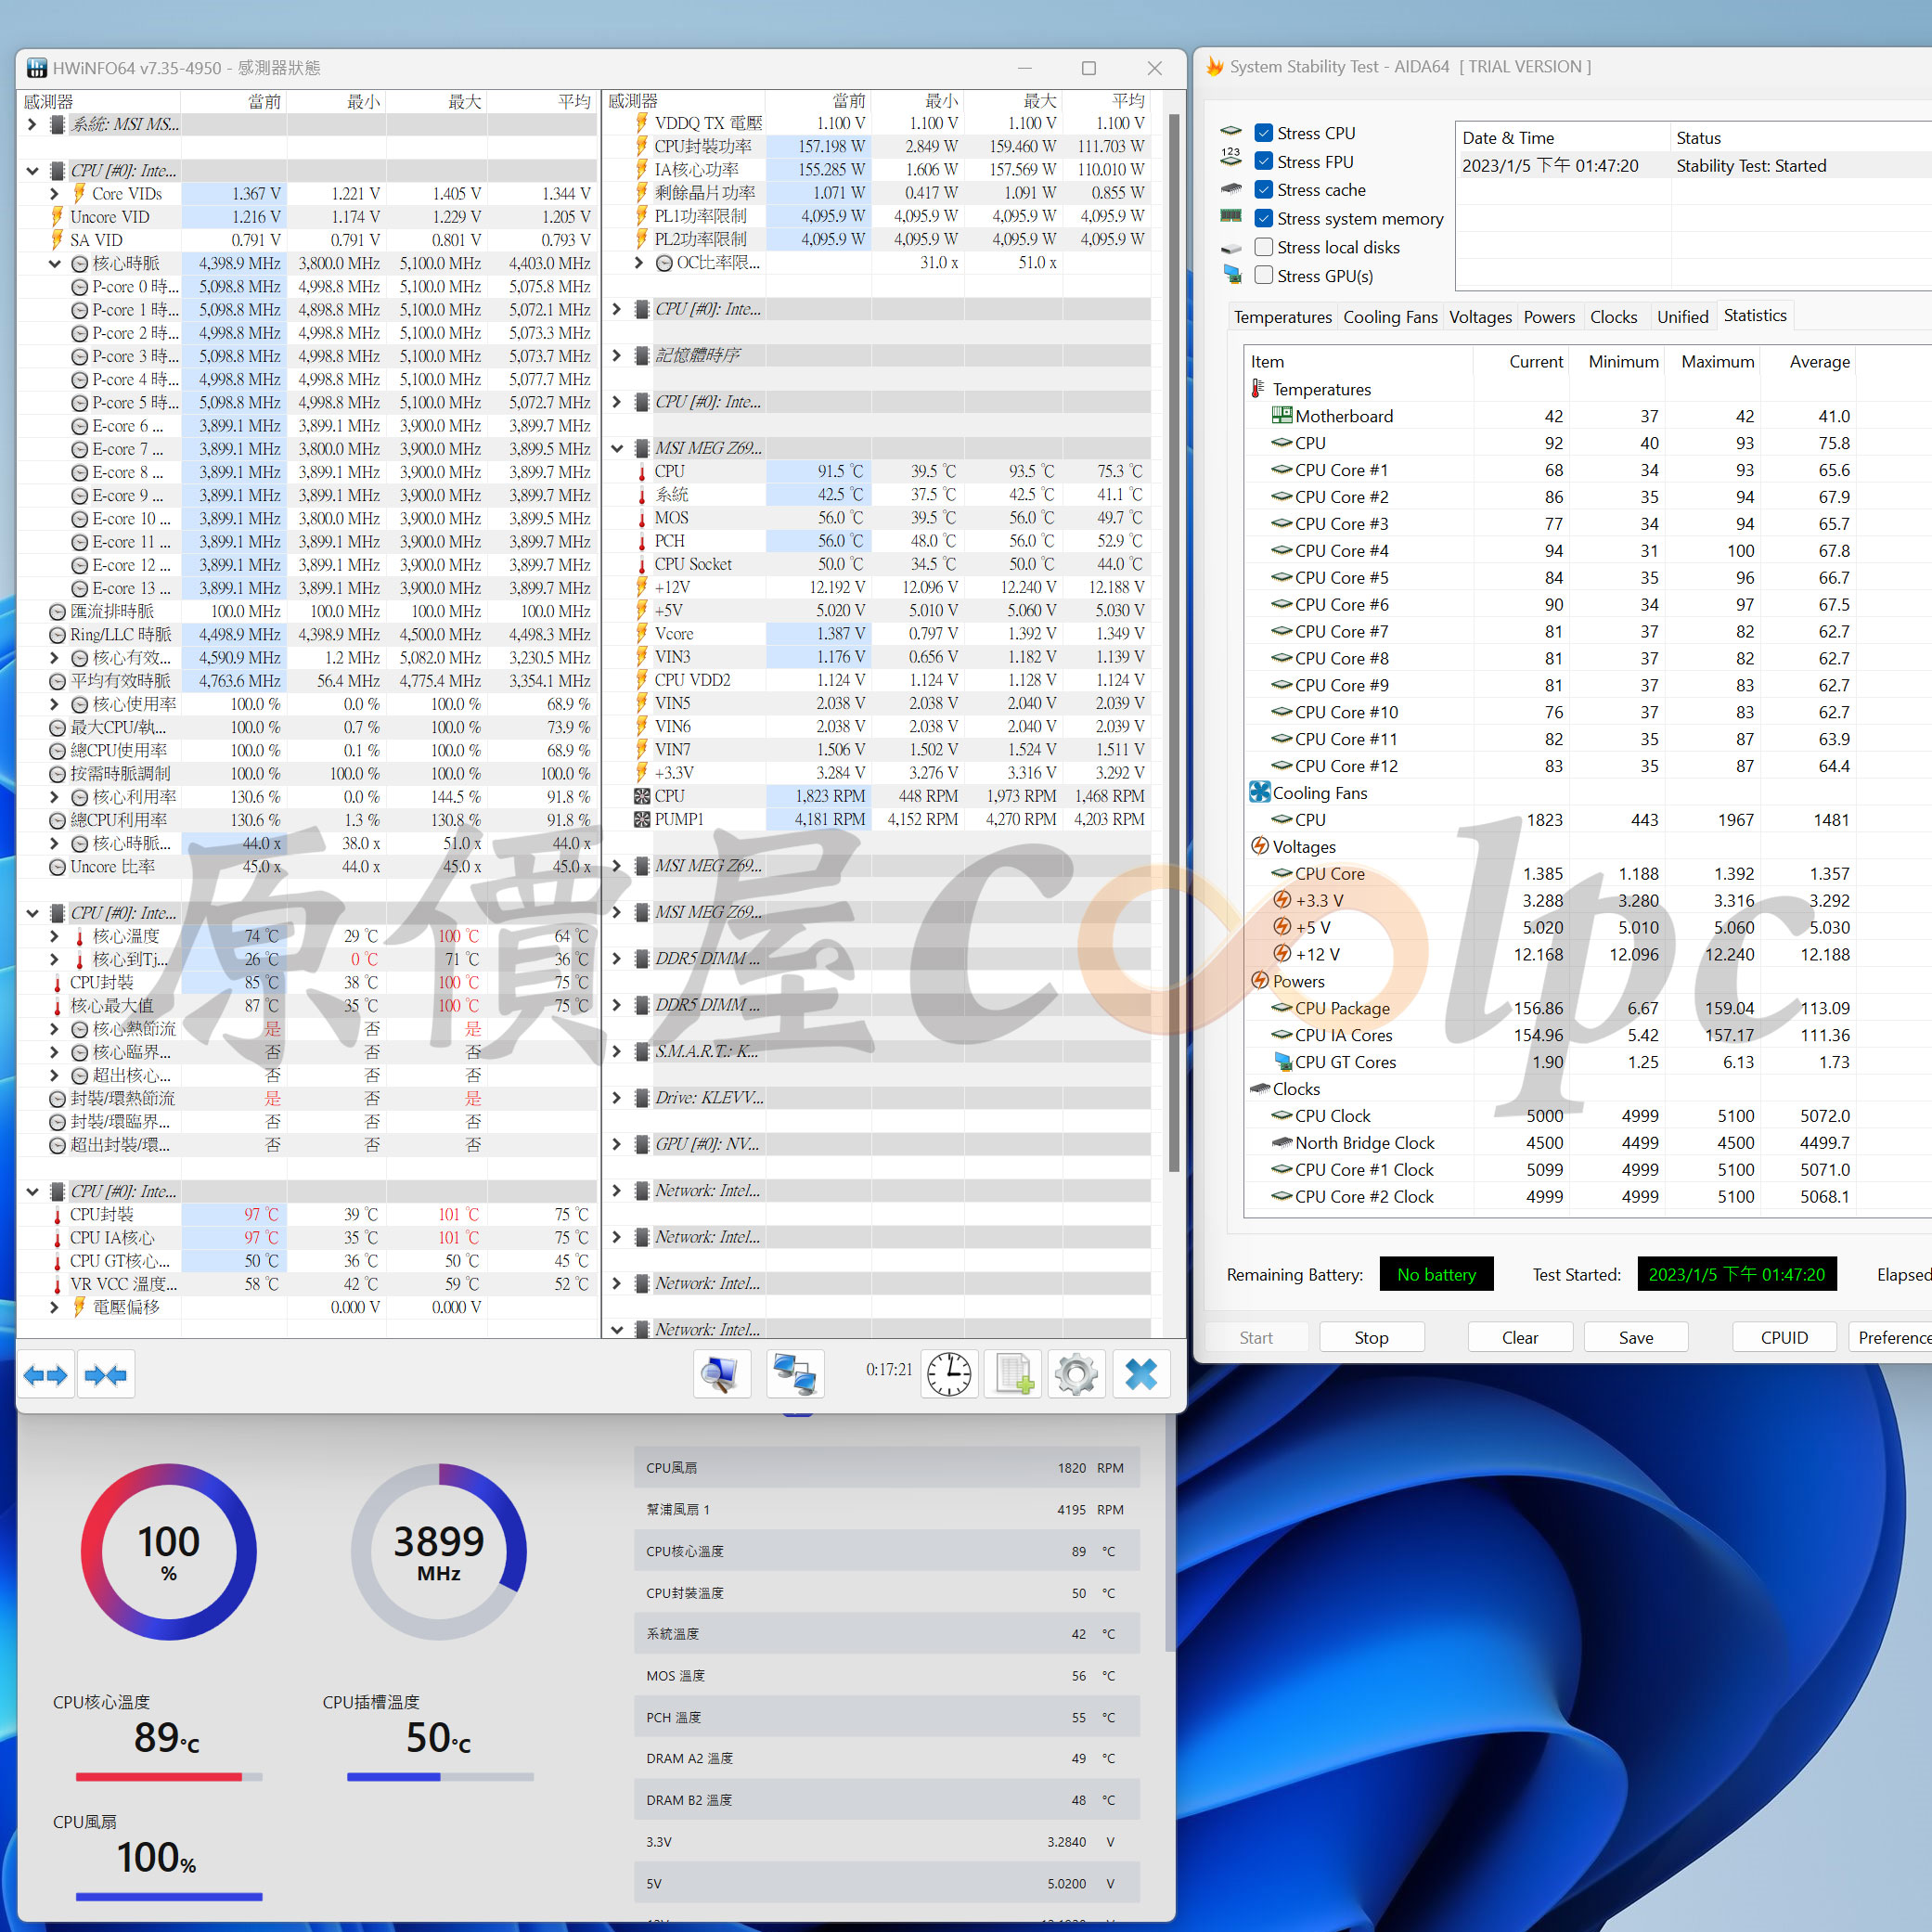The image size is (1932, 1932).
Task: Click the Voltages lightning icon in AIDA64 list
Action: point(1260,846)
